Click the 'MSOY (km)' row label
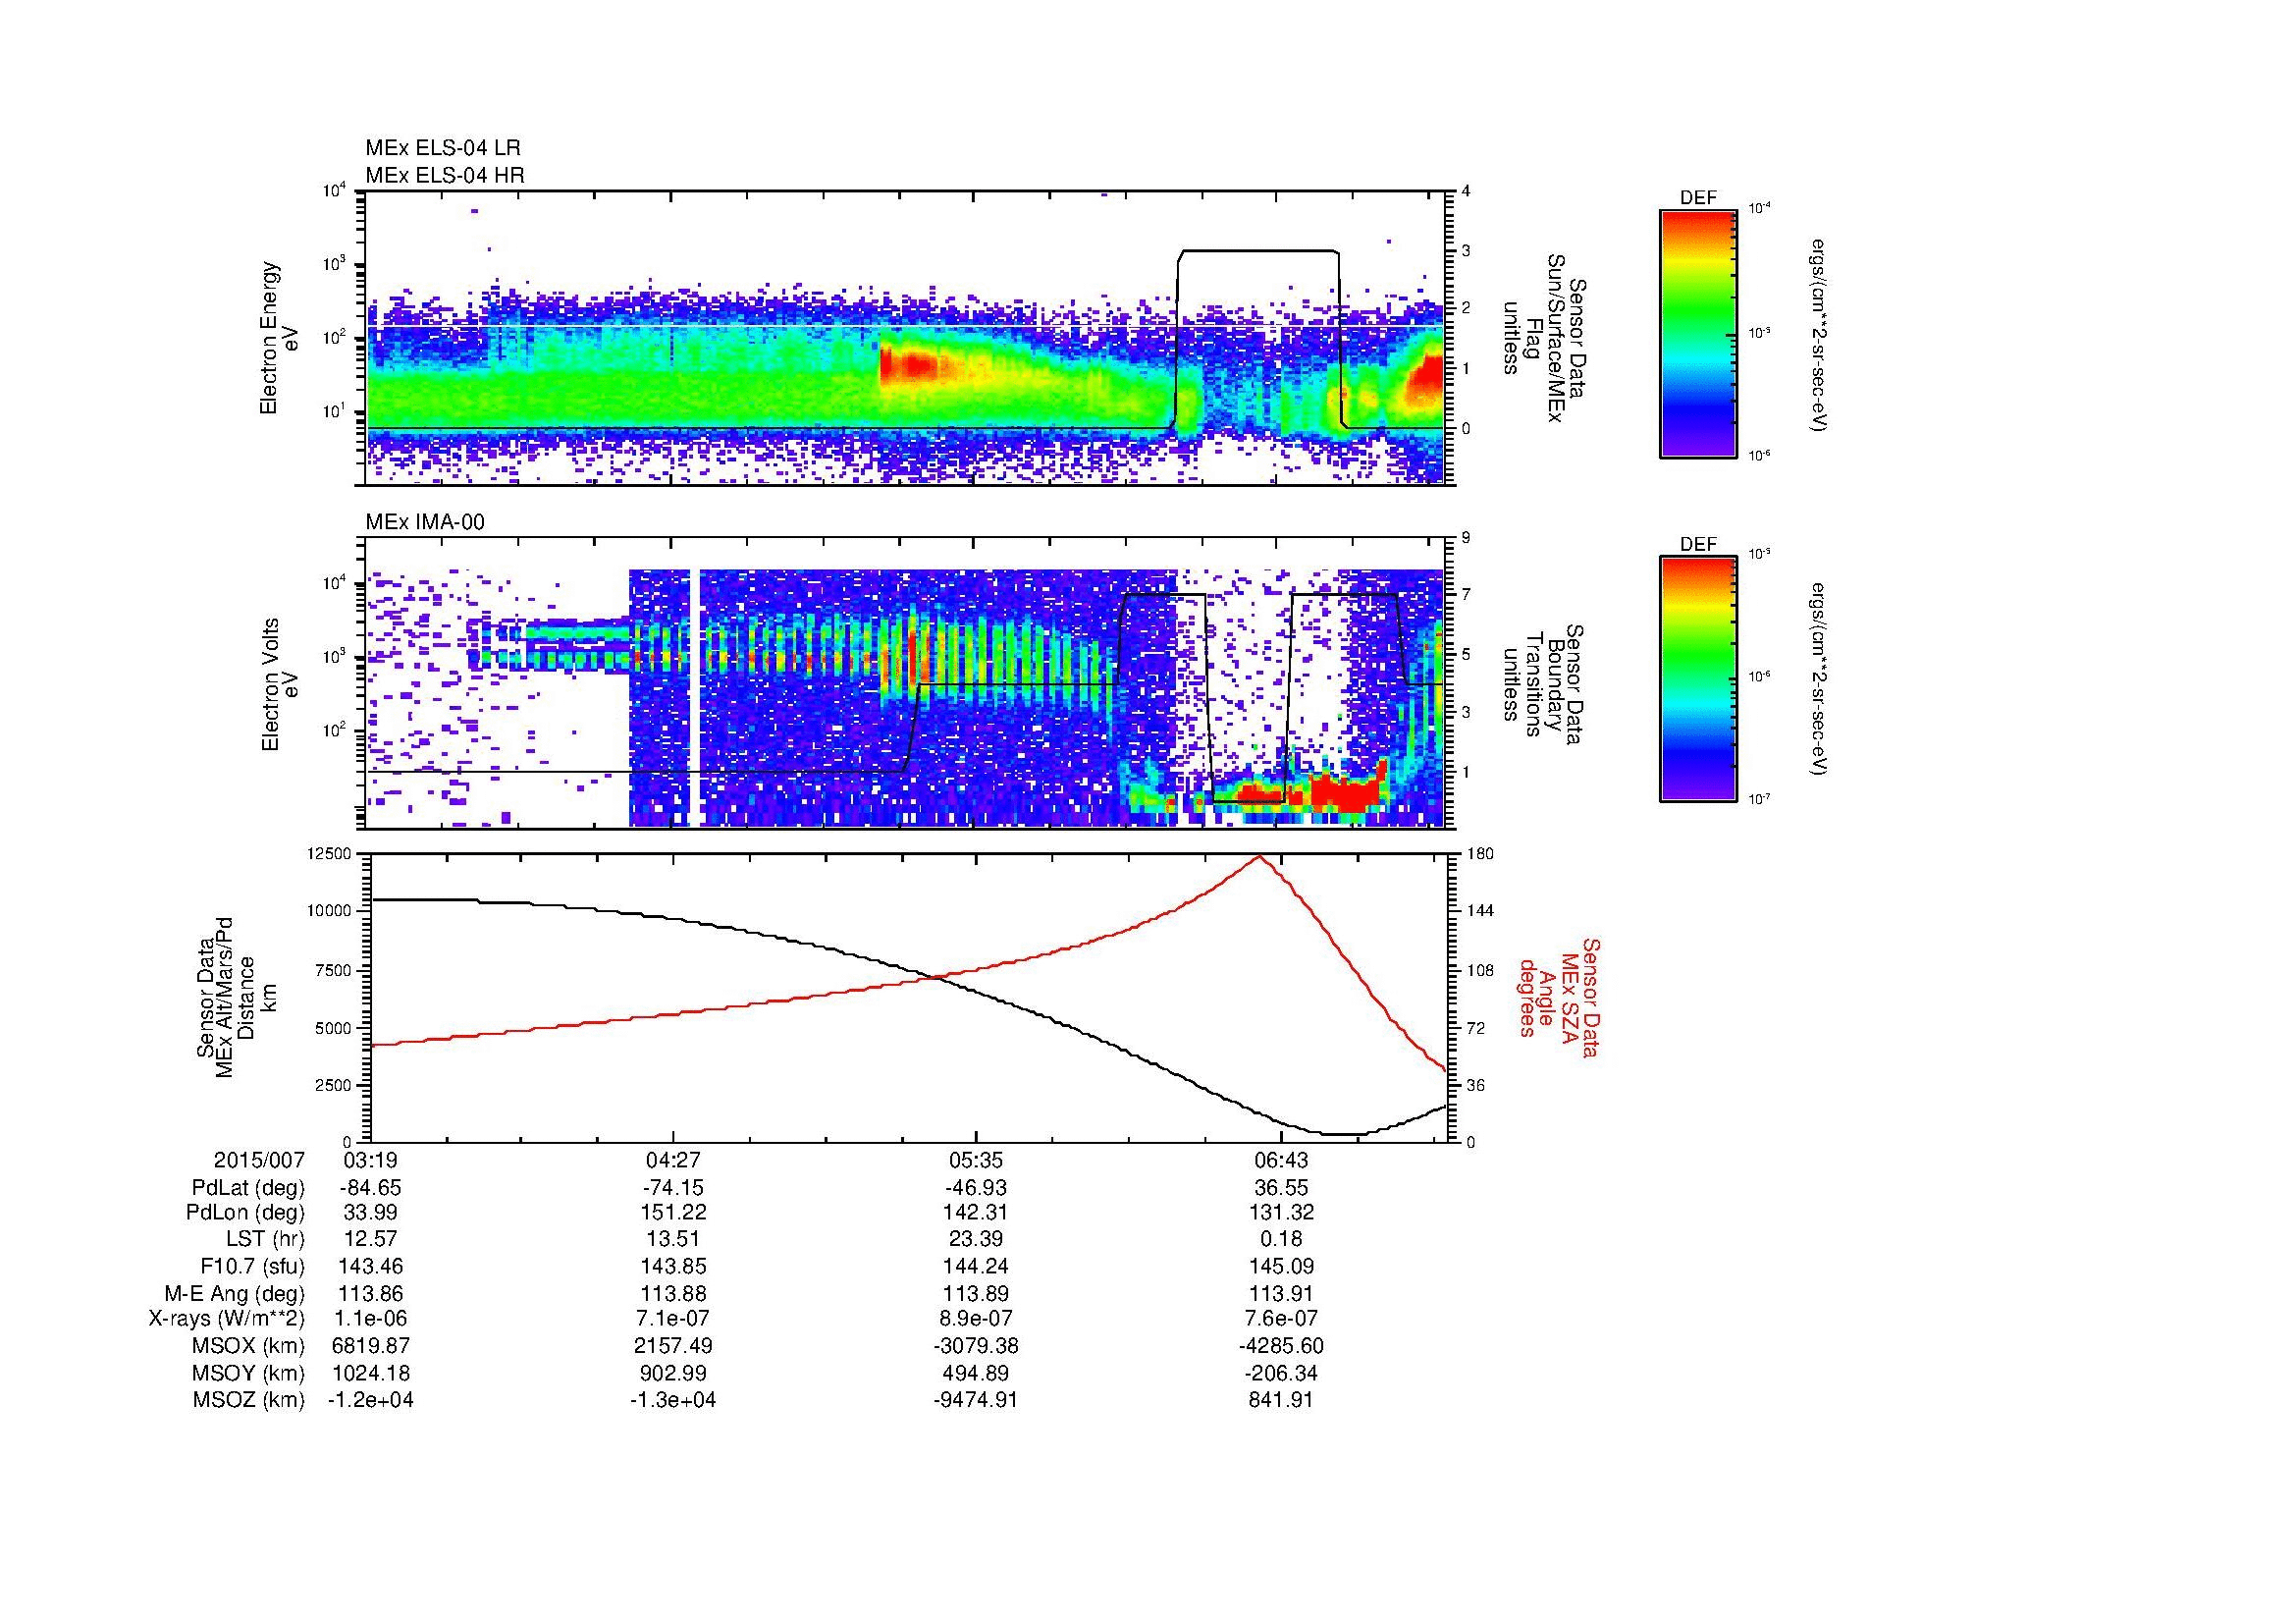This screenshot has height=1623, width=2296. coord(248,1374)
